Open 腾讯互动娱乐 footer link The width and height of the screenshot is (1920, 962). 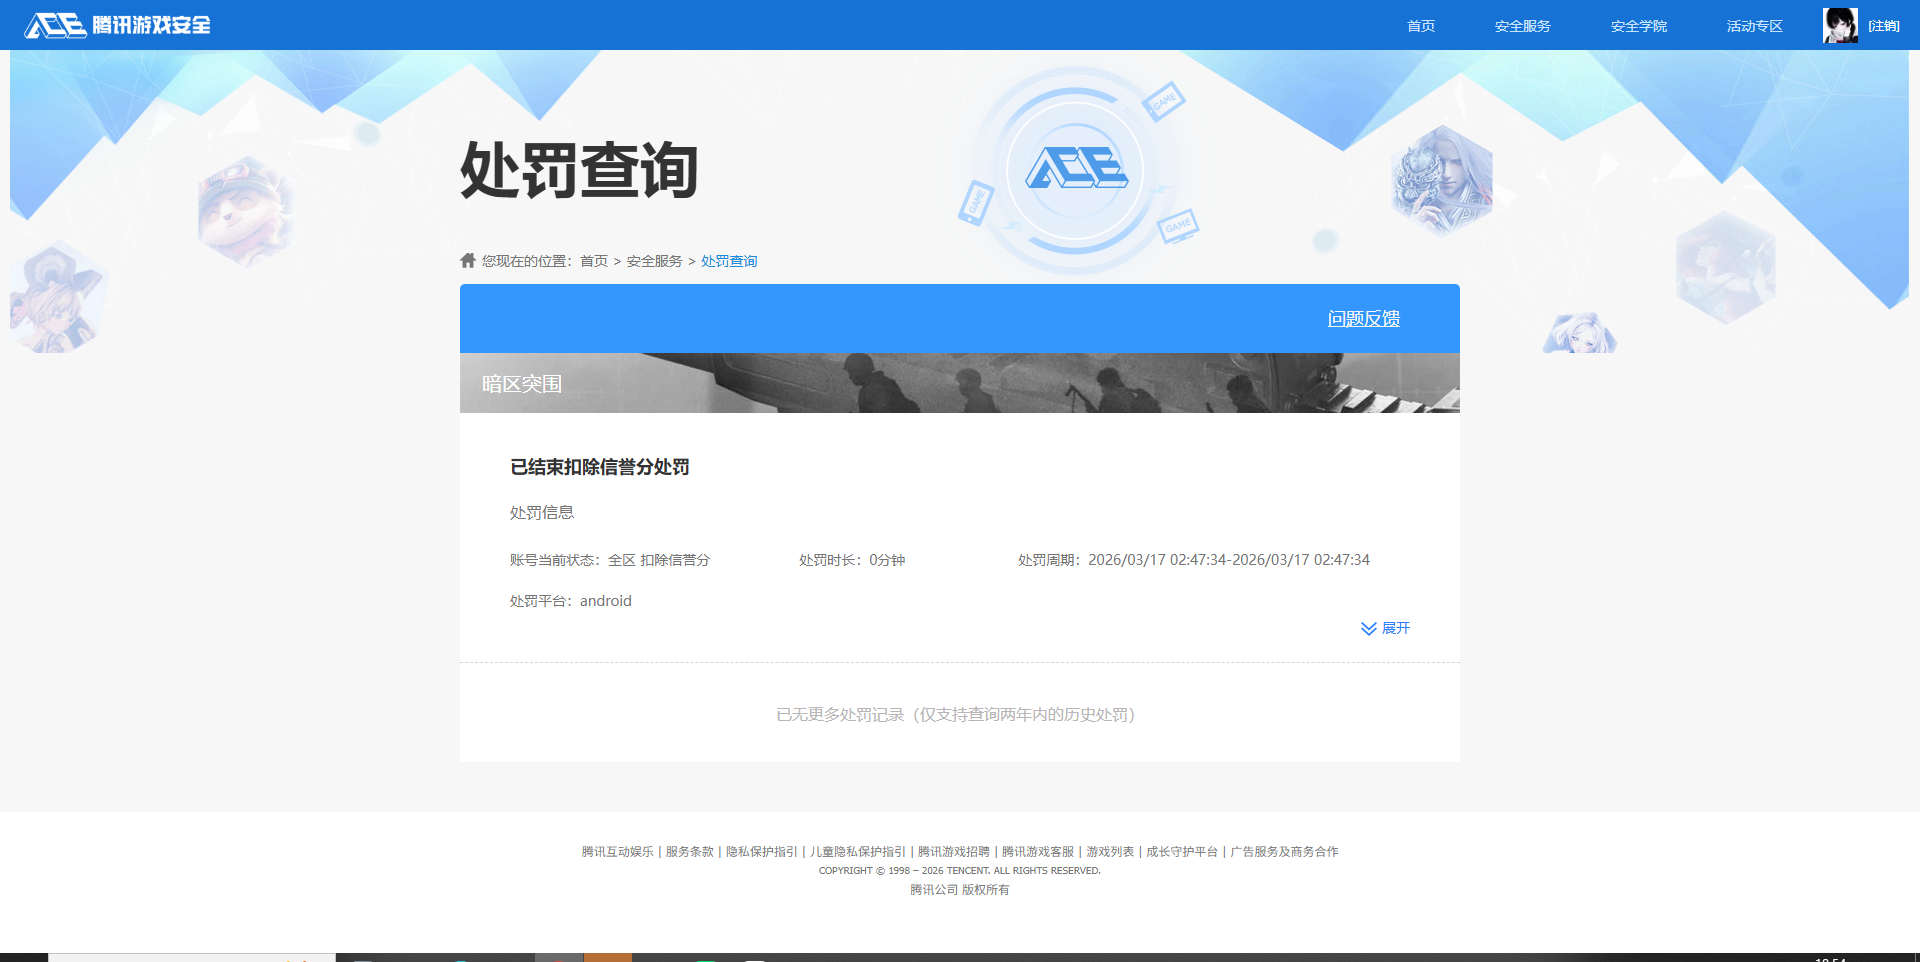618,852
